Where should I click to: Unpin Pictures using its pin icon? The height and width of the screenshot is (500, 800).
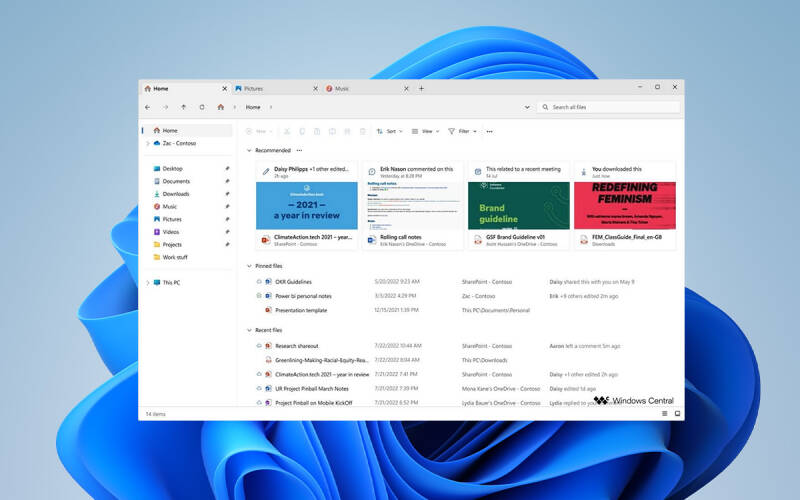[x=227, y=219]
